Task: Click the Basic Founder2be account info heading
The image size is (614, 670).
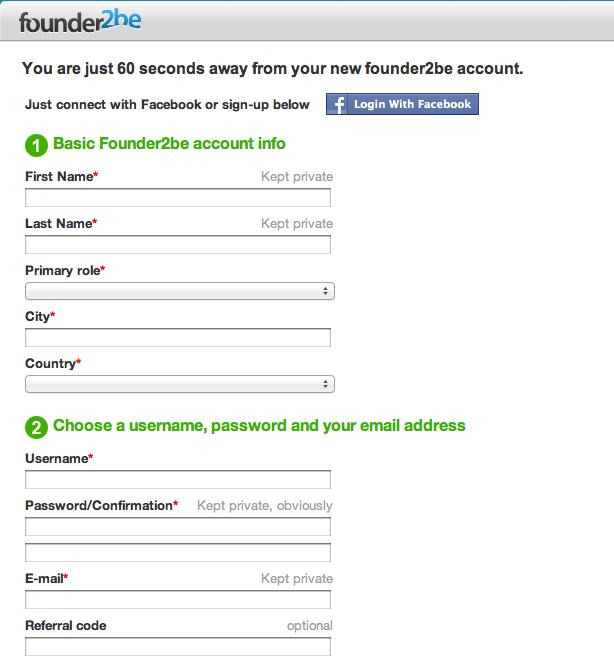Action: tap(169, 144)
